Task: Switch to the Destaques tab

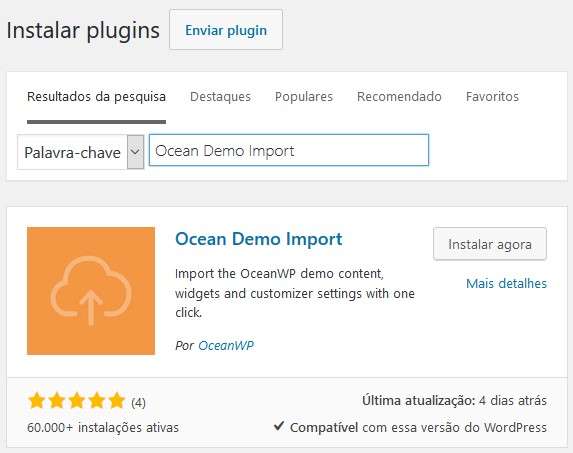Action: 220,97
